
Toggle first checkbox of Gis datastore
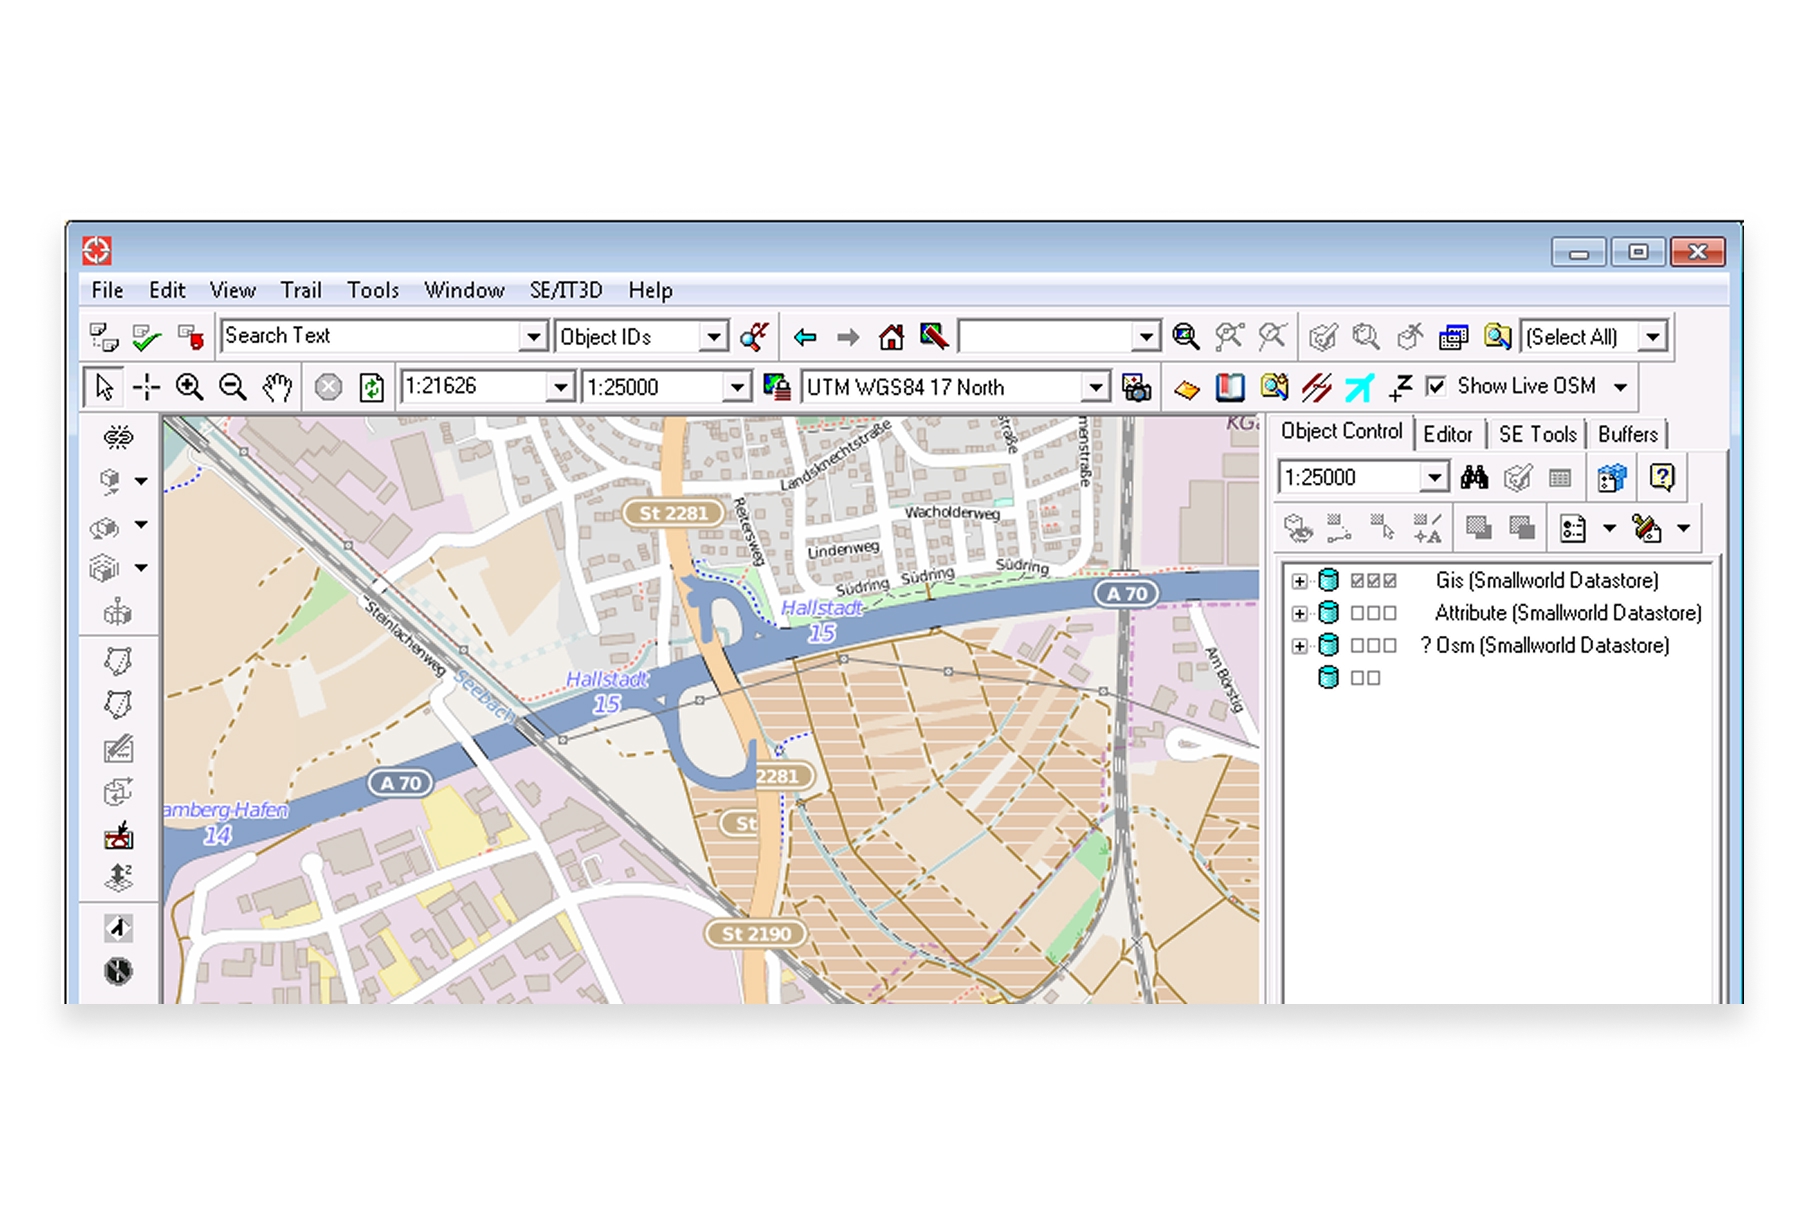(x=1357, y=581)
